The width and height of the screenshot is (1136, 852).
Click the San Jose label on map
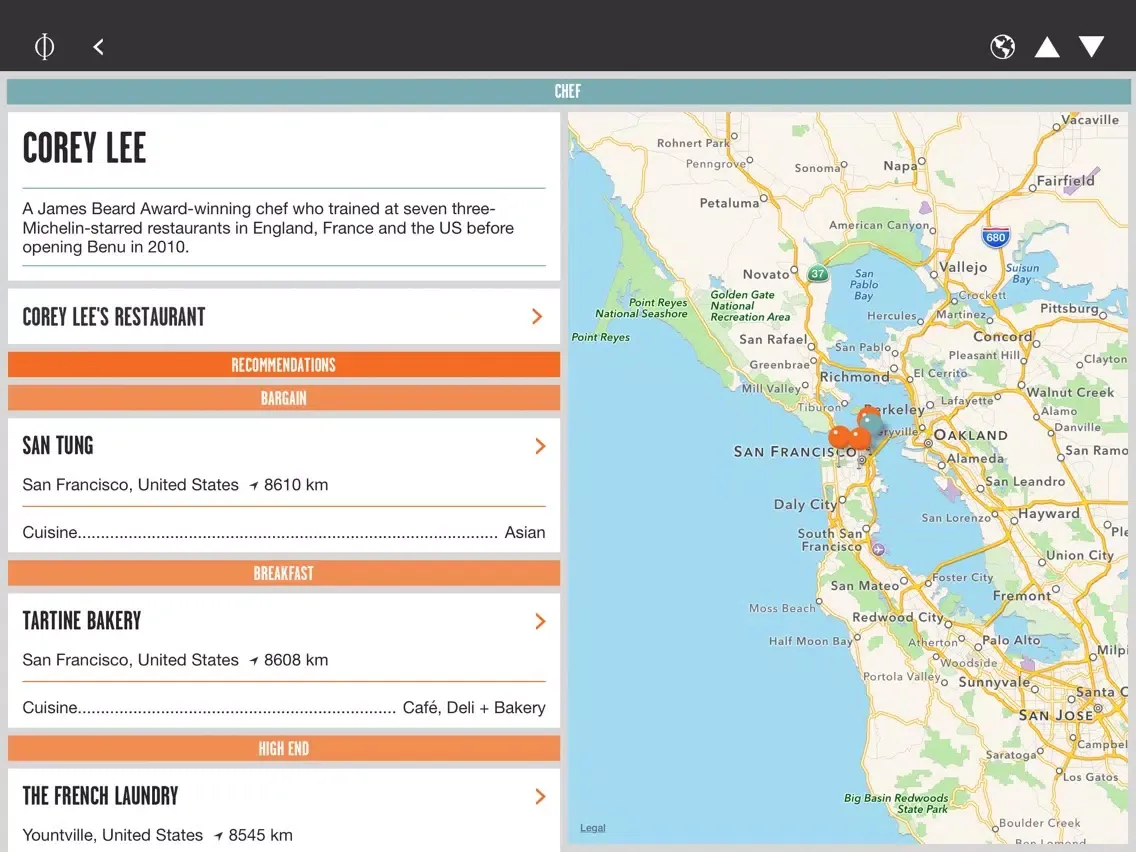[1056, 715]
